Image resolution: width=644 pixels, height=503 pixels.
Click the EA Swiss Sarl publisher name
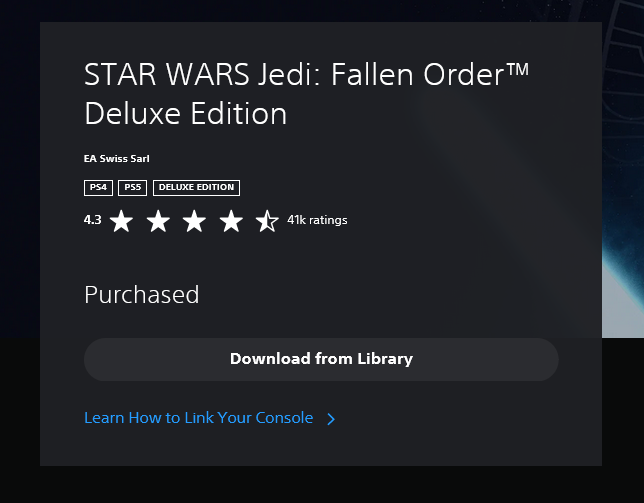click(117, 158)
